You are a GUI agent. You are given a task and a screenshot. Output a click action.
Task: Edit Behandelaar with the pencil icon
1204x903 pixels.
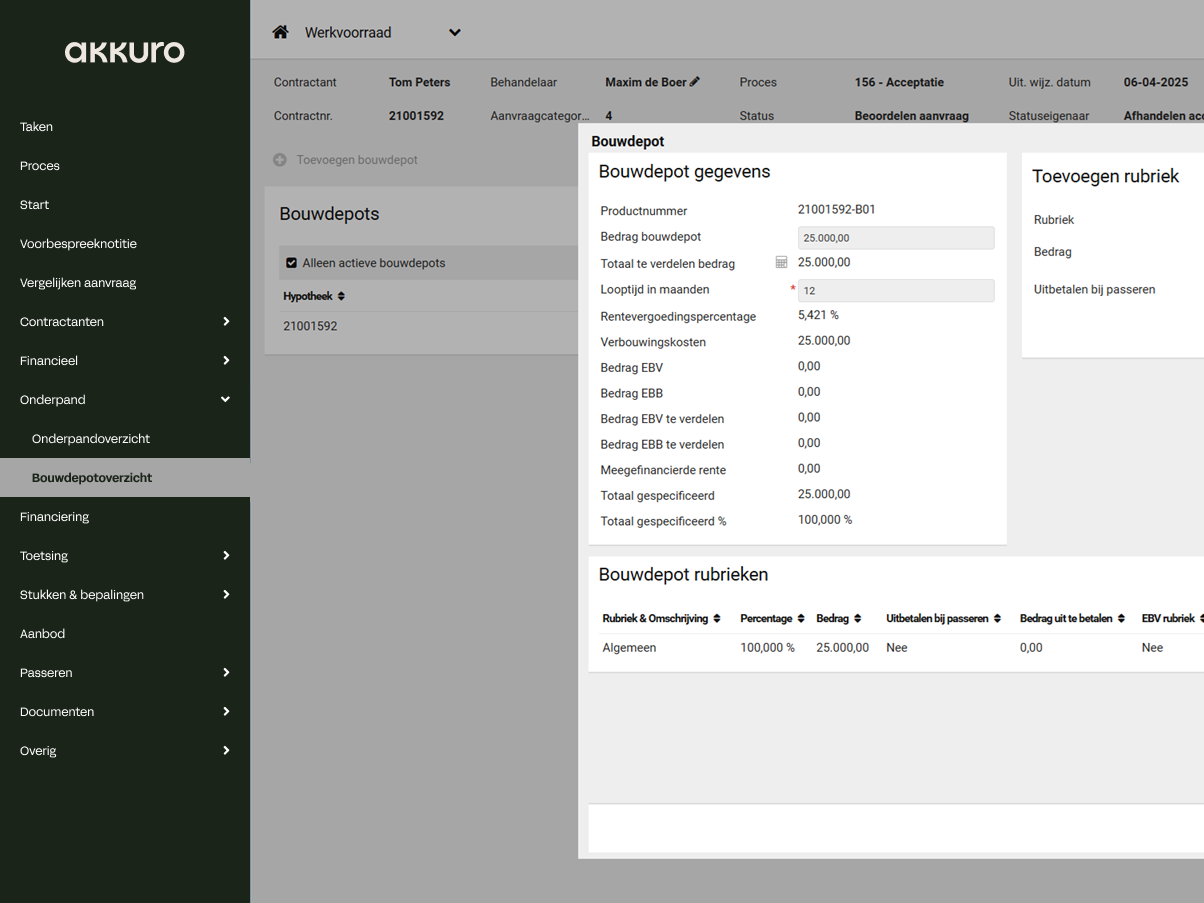click(695, 82)
